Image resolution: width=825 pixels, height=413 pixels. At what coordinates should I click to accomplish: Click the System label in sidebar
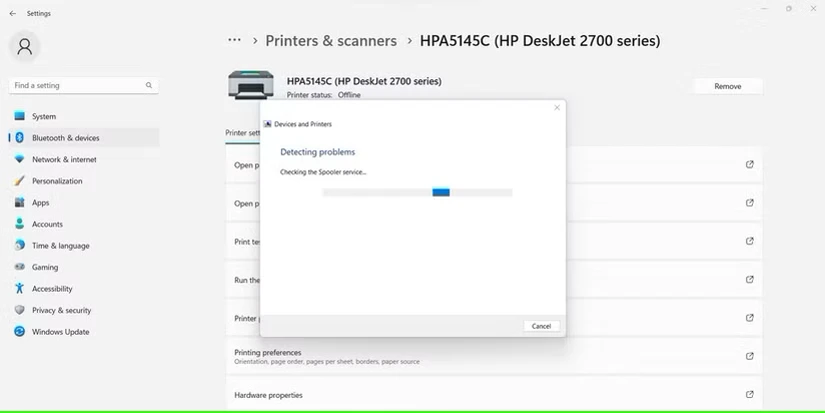click(44, 116)
